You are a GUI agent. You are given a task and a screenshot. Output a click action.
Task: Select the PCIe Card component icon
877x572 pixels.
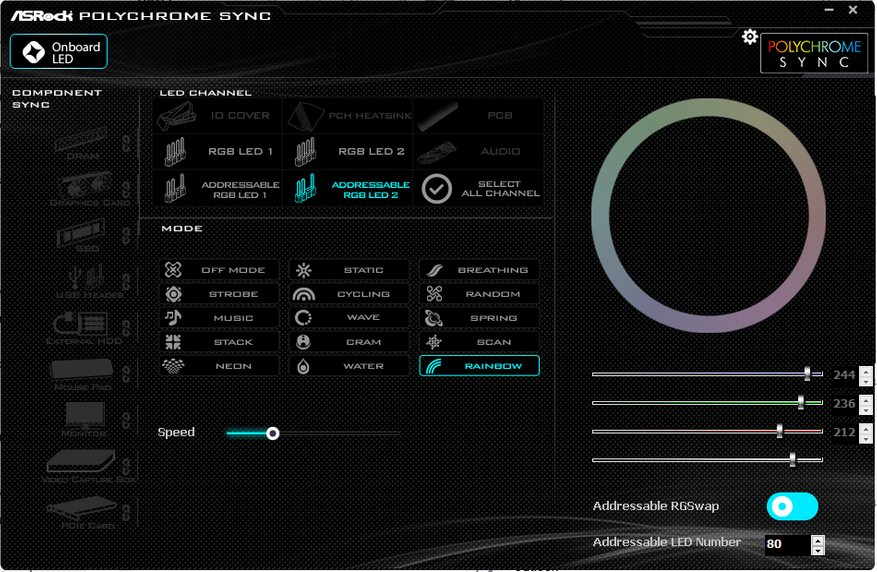pos(82,507)
